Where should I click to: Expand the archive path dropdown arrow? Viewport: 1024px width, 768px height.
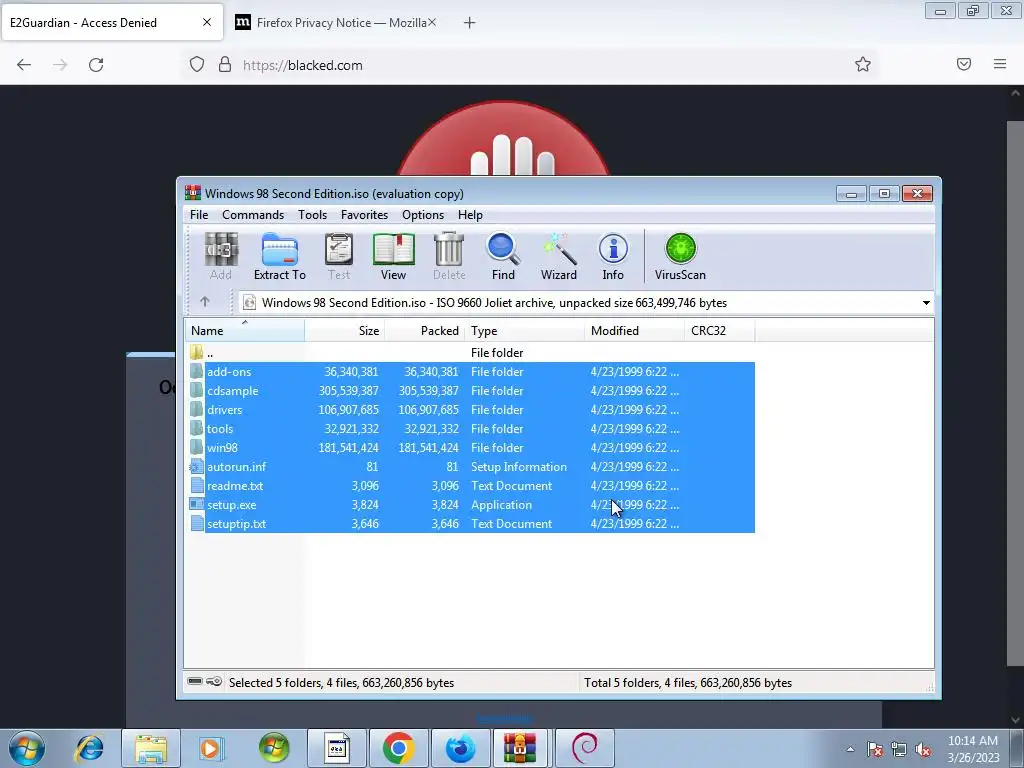pos(926,303)
